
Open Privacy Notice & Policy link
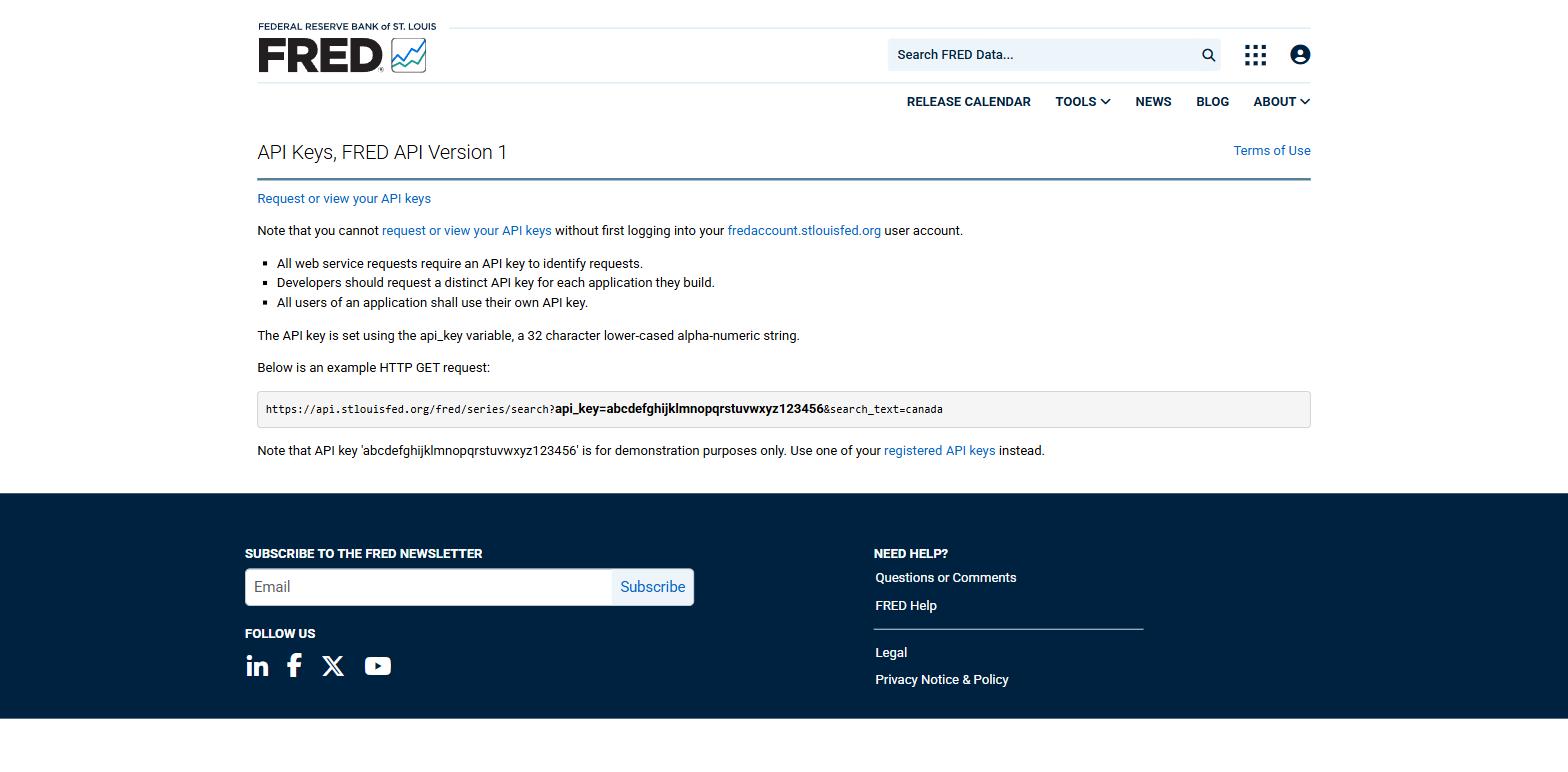[x=942, y=680]
